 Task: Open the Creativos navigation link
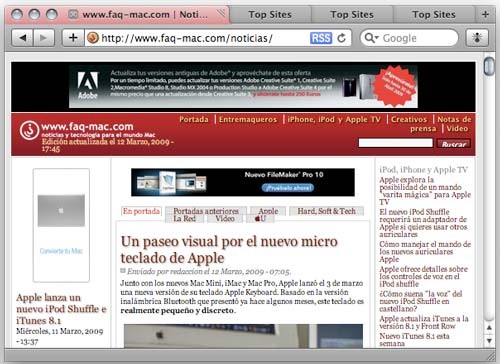(x=409, y=119)
